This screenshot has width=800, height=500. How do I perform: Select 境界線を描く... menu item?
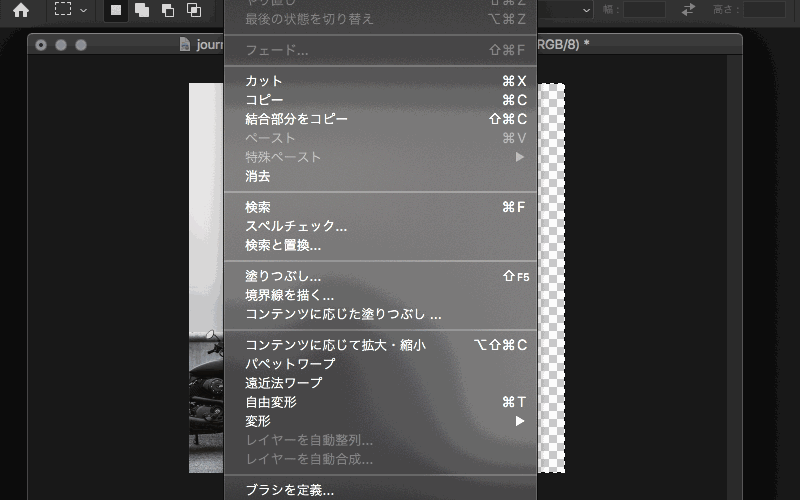point(381,295)
